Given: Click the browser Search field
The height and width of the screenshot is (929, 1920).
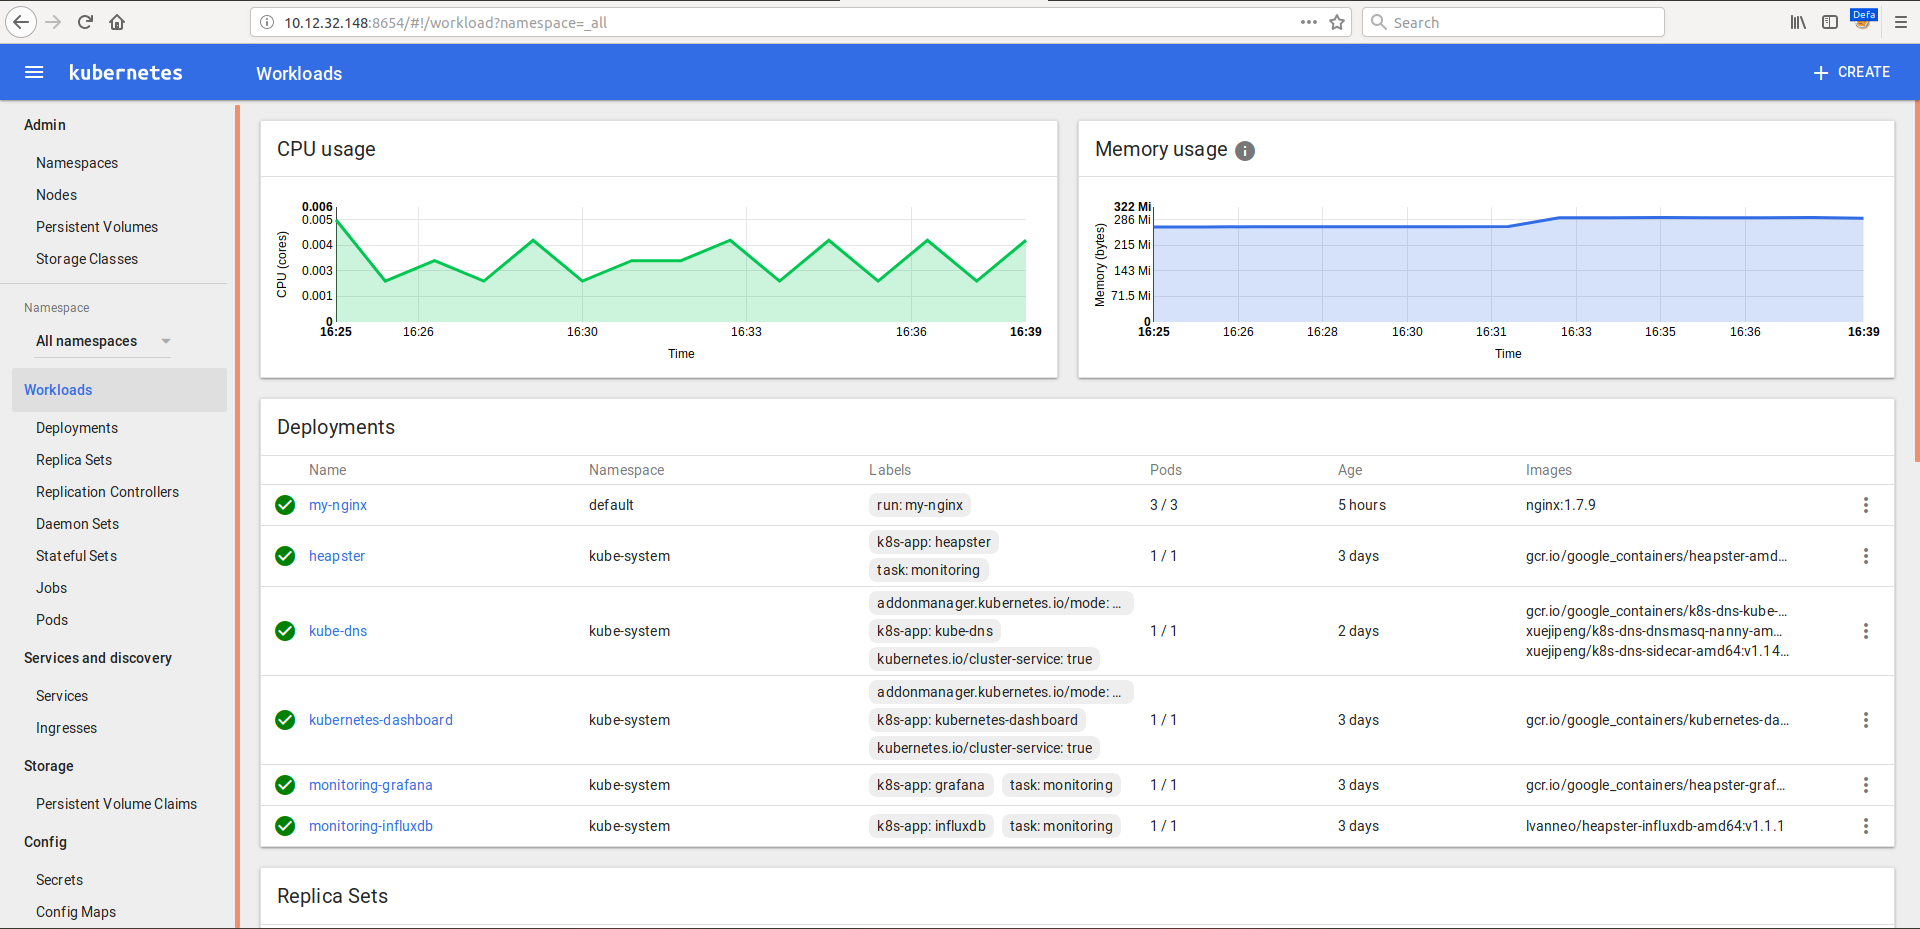Looking at the screenshot, I should [x=1513, y=22].
